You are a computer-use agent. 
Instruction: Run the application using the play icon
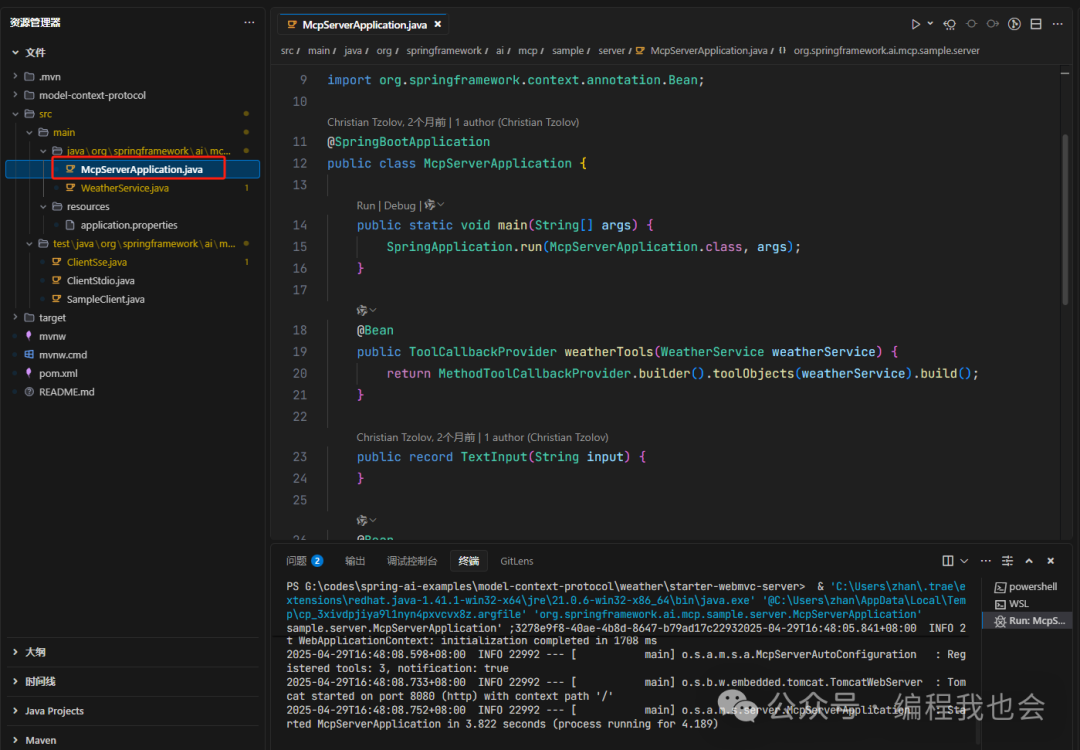coord(915,25)
